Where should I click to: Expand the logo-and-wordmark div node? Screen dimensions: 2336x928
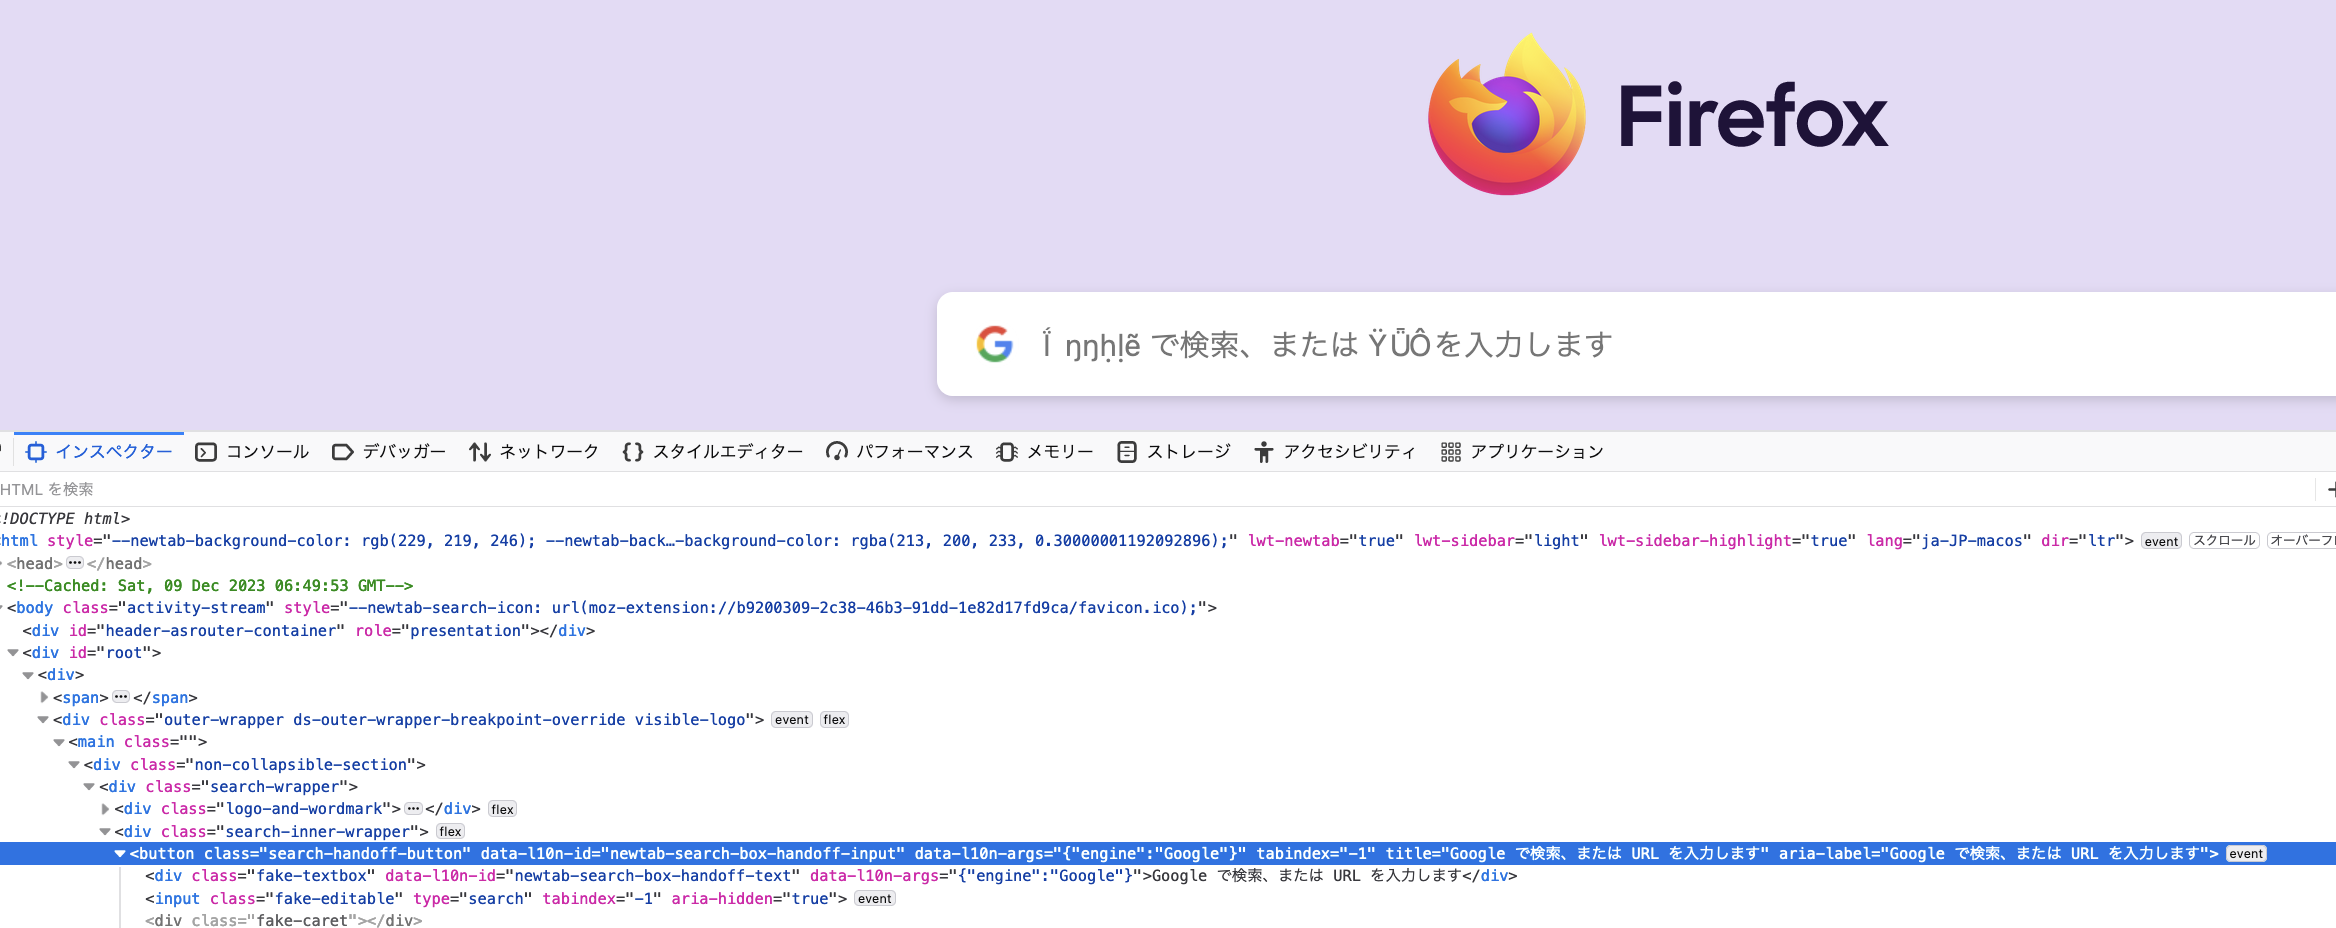coord(105,809)
